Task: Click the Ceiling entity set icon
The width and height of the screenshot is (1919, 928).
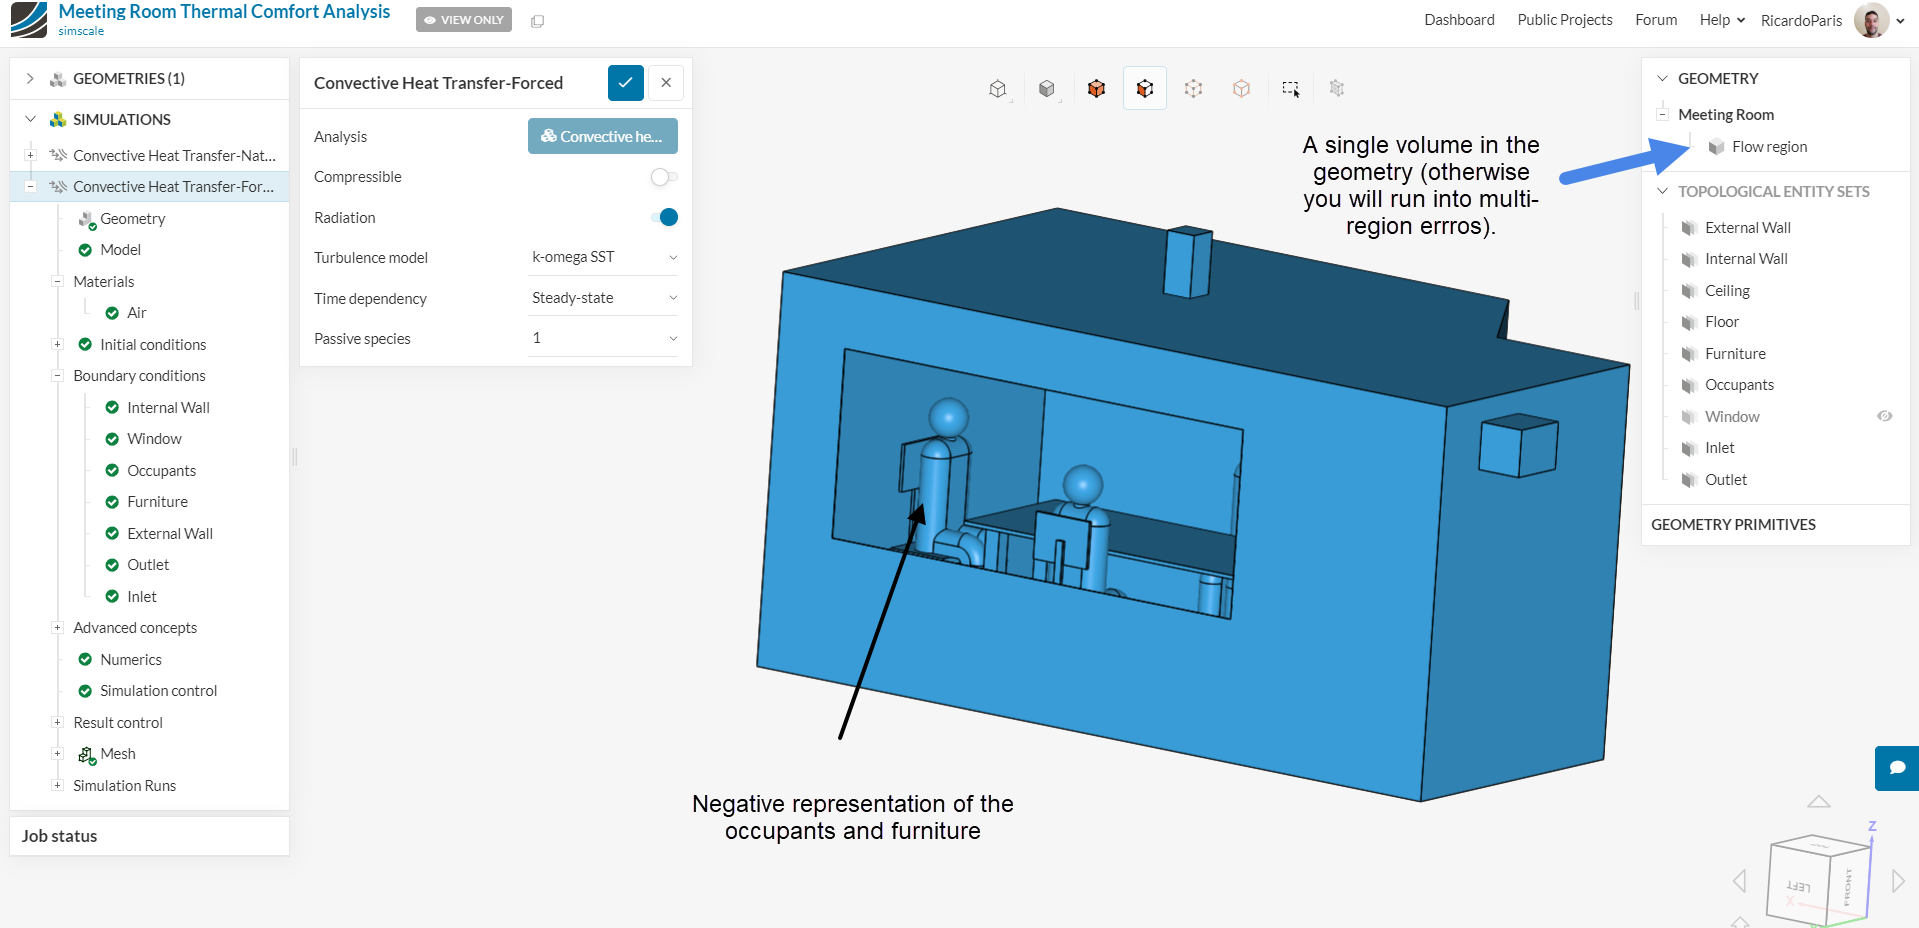Action: tap(1689, 291)
